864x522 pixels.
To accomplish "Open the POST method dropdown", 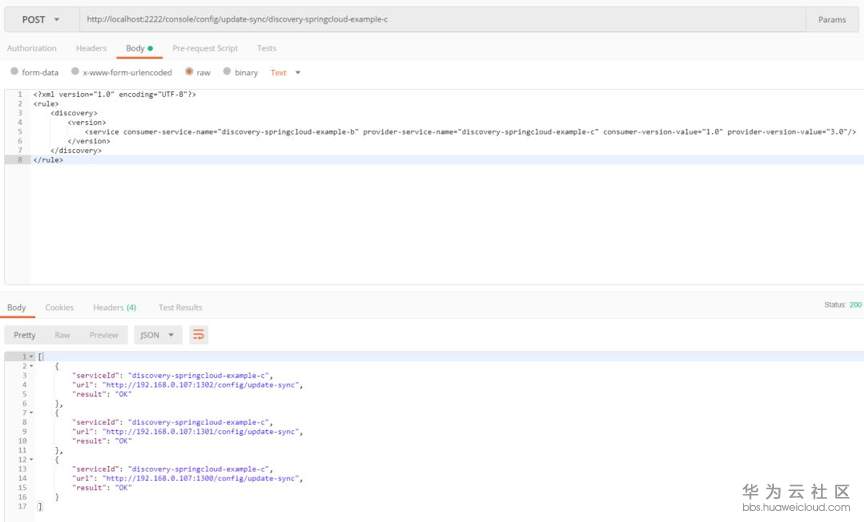I will pyautogui.click(x=41, y=19).
